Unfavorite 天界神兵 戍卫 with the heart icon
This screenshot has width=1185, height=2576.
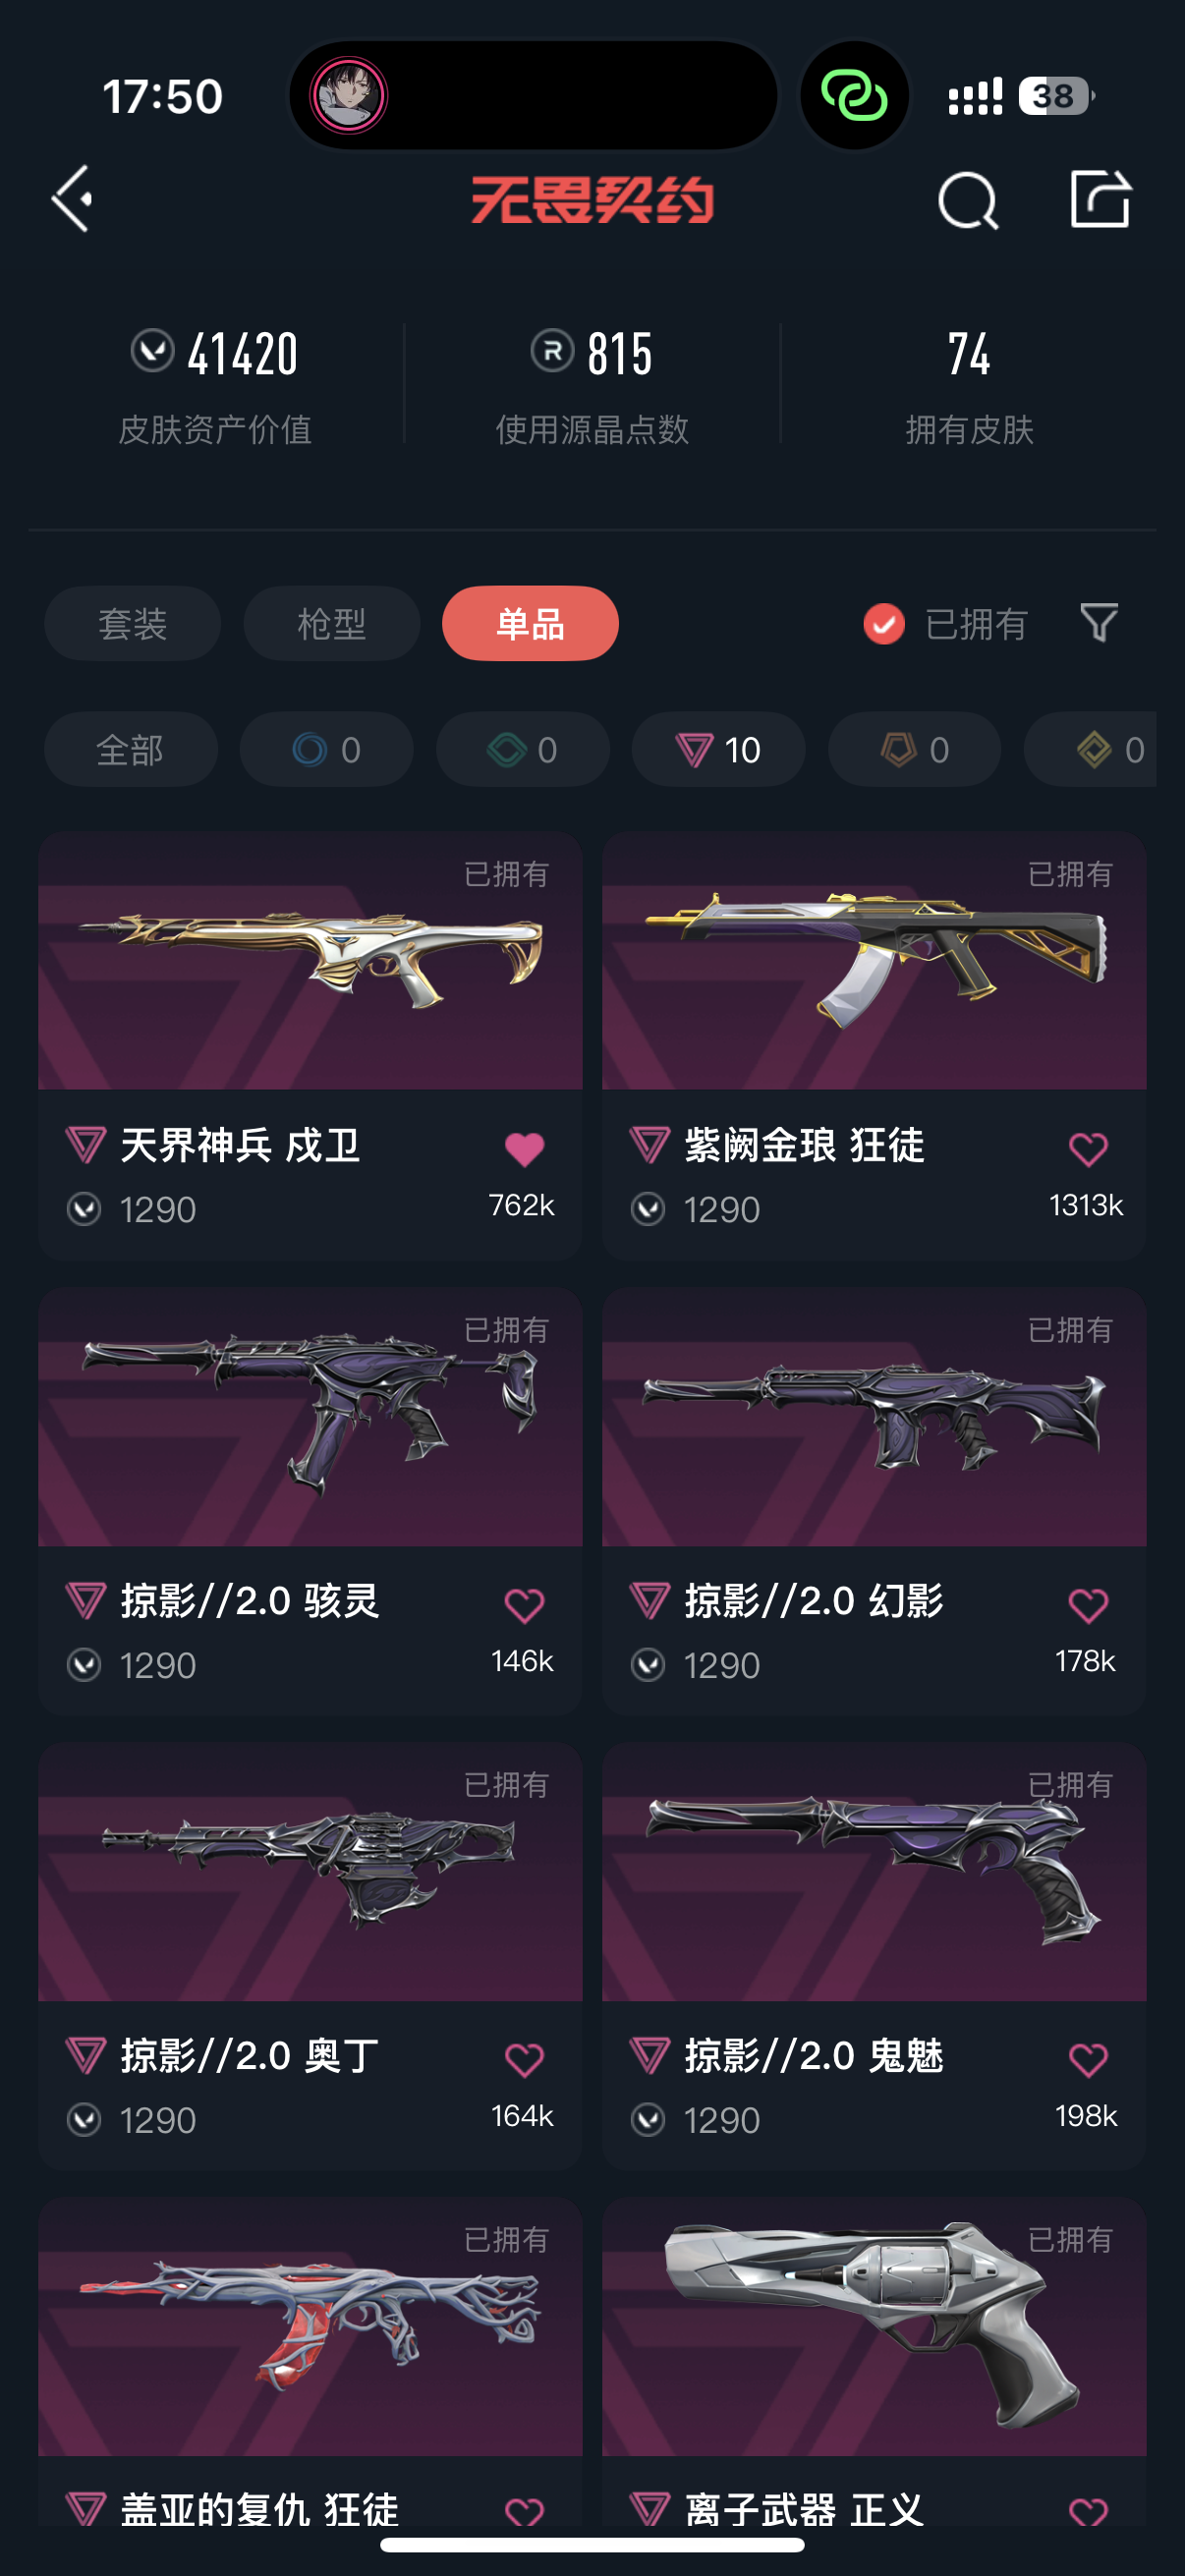tap(524, 1149)
